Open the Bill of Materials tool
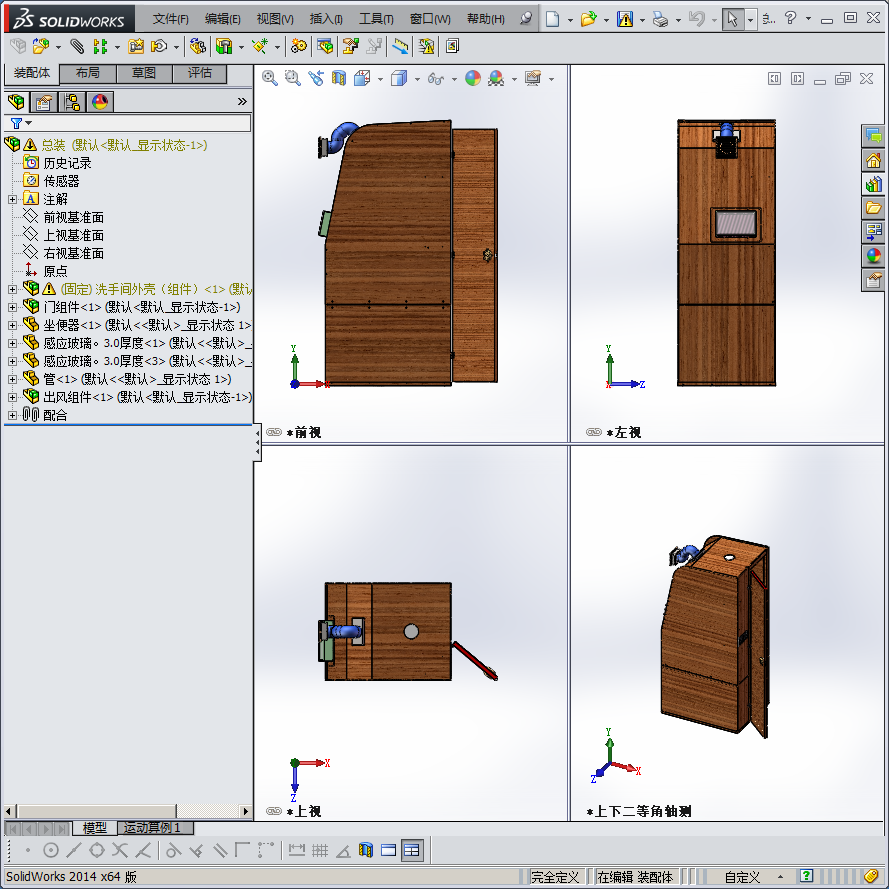This screenshot has height=889, width=889. (325, 46)
